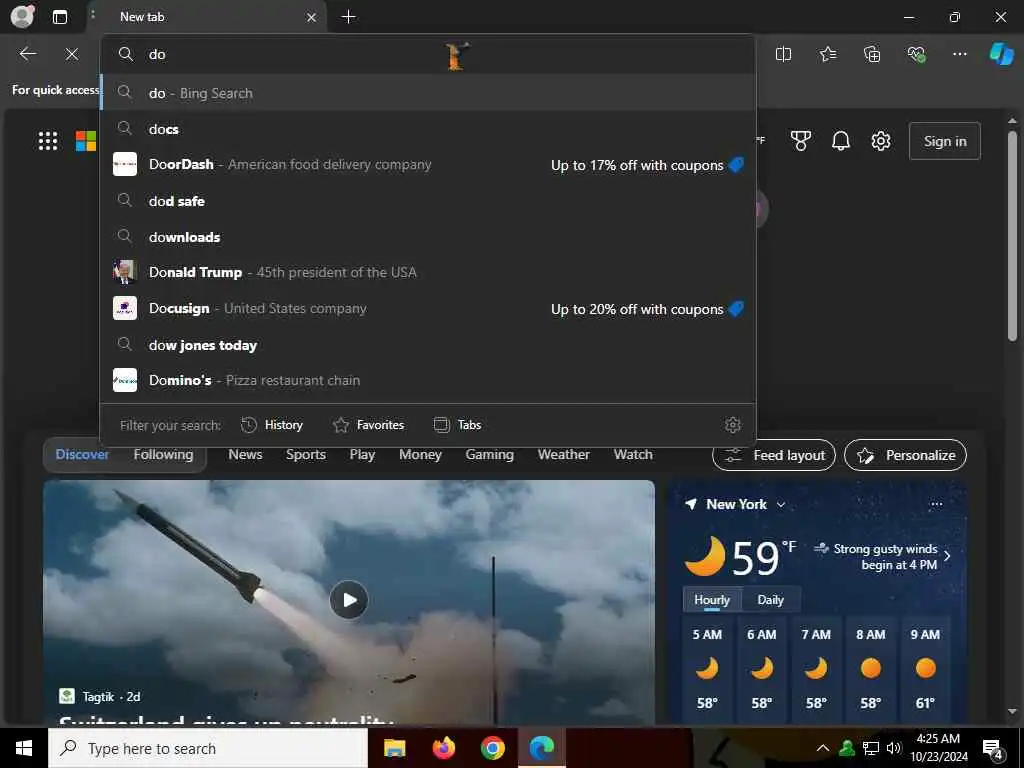Click the Microsoft logo
1024x768 pixels.
pos(86,140)
